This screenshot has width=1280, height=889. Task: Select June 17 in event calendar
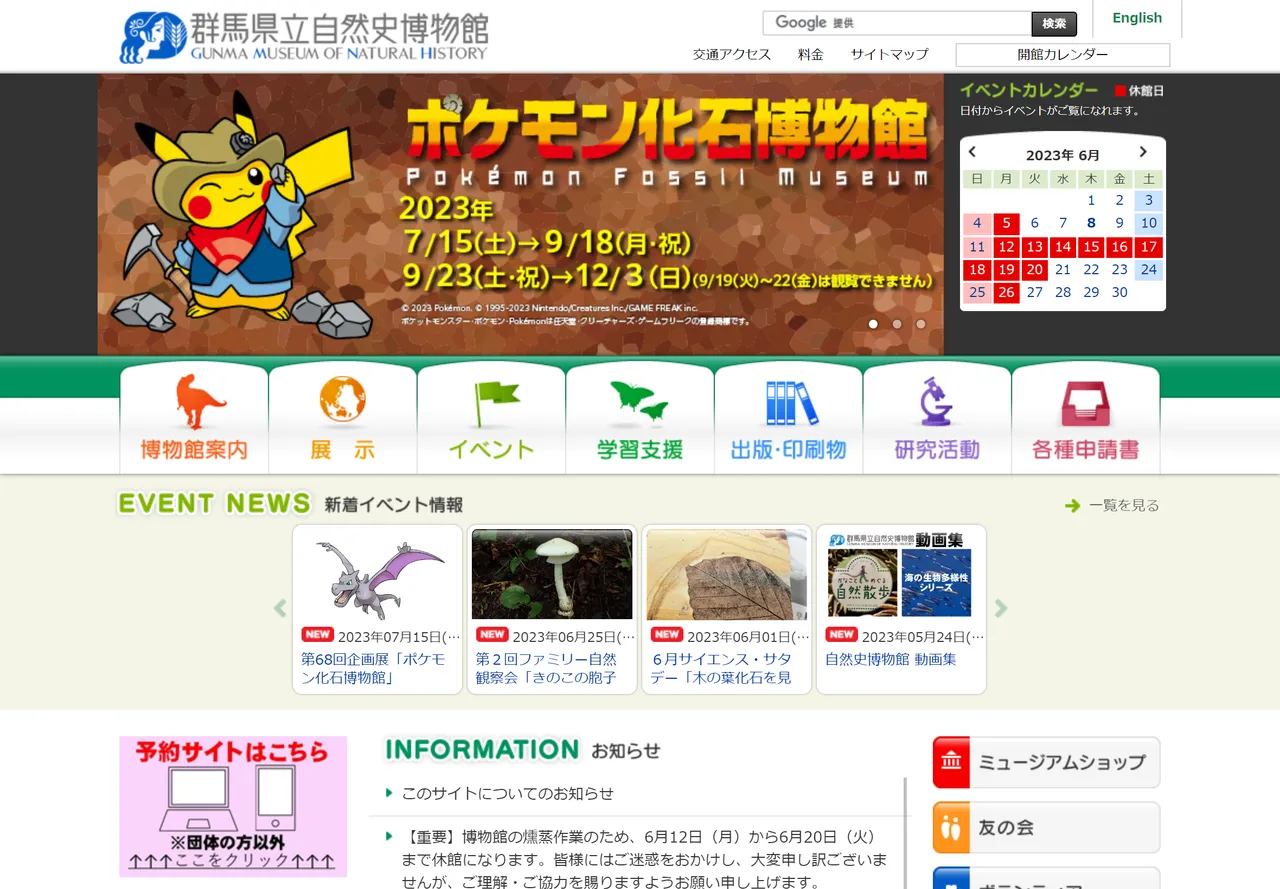coord(1149,247)
